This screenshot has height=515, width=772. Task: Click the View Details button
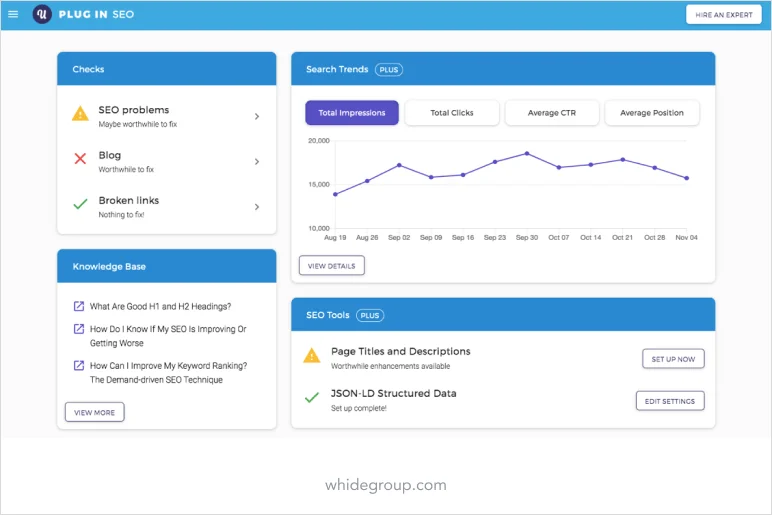click(332, 266)
